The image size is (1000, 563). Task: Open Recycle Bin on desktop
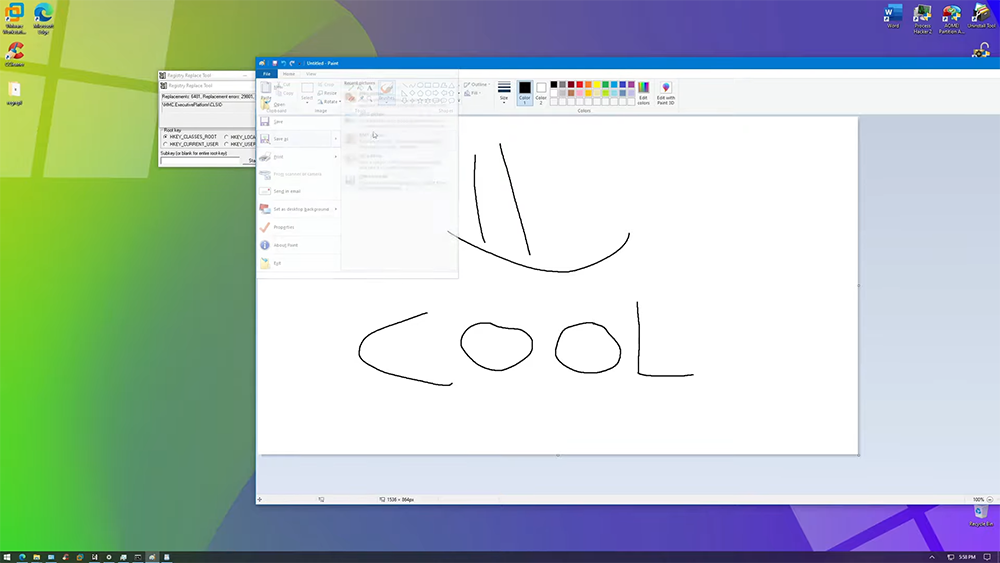981,515
